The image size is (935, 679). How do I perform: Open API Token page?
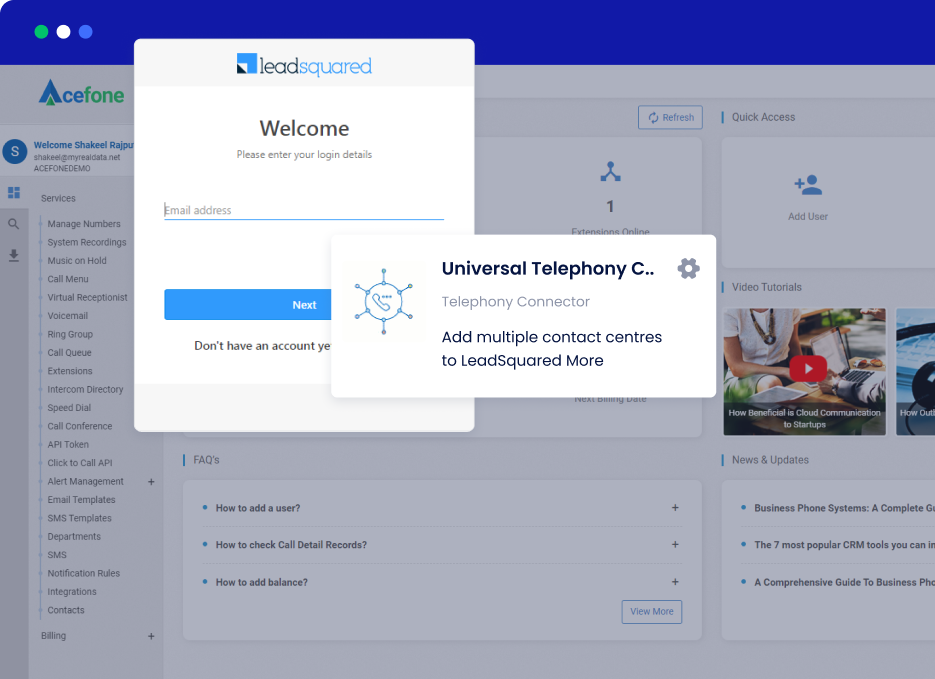click(x=68, y=445)
